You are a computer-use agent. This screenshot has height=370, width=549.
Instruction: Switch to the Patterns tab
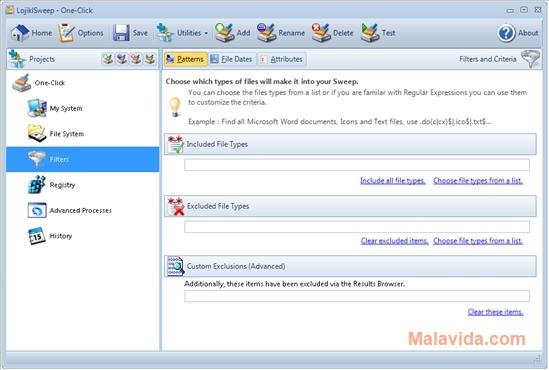[186, 59]
